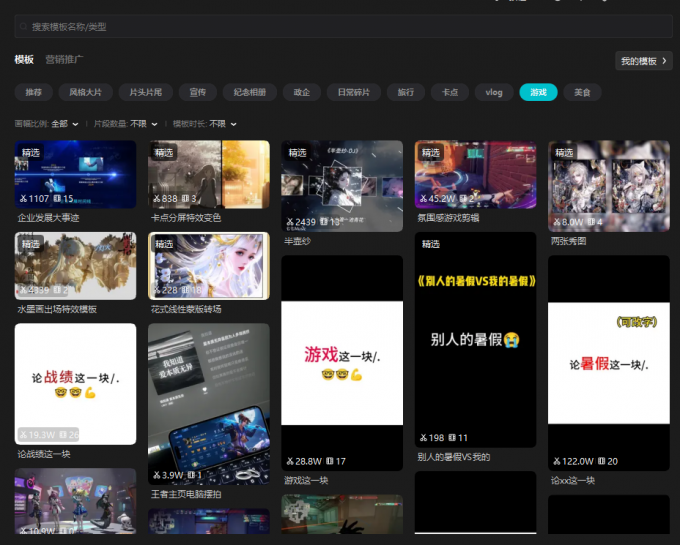
Task: Click the 两张秀图 title text
Action: pyautogui.click(x=568, y=241)
